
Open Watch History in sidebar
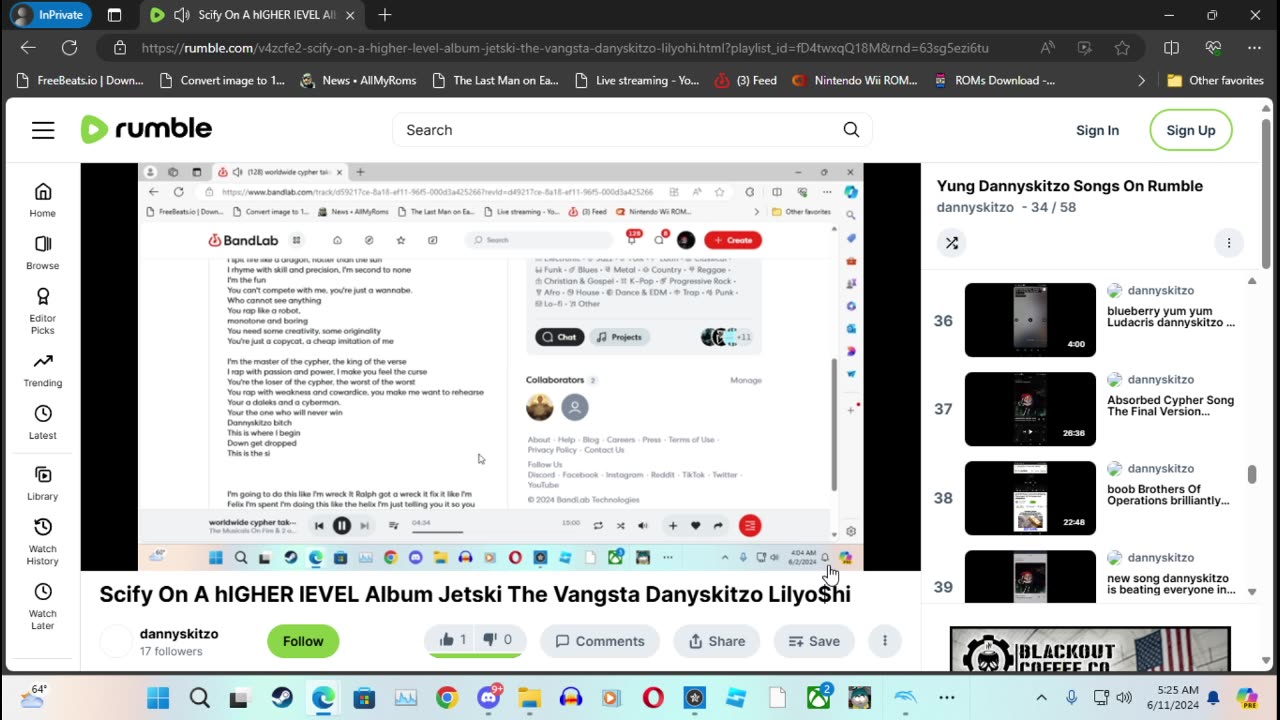42,542
